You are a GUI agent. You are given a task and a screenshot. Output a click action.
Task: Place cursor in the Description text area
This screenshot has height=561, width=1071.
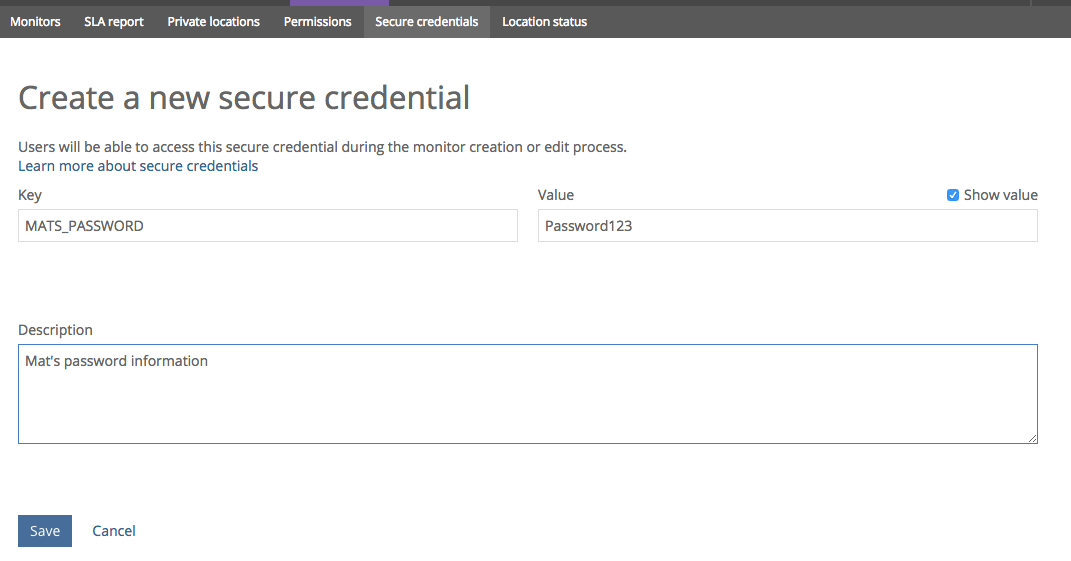(x=527, y=394)
